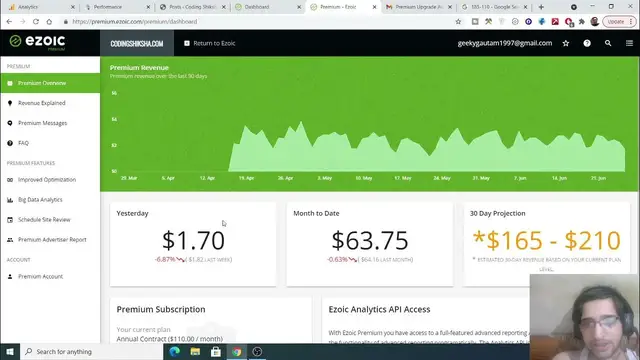The height and width of the screenshot is (360, 640).
Task: Go back with browser back arrow
Action: (x=9, y=21)
